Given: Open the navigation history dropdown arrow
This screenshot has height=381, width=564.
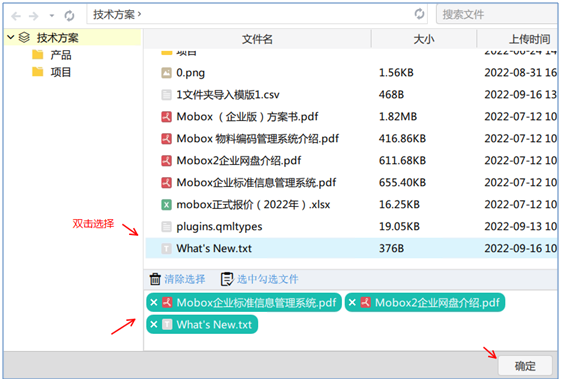Looking at the screenshot, I should (52, 15).
